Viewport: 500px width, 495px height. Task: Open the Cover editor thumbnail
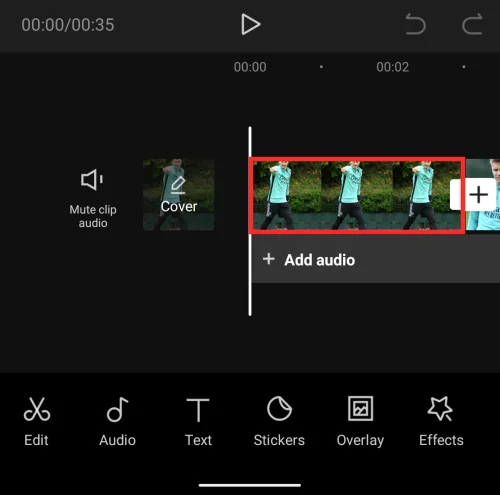[179, 195]
